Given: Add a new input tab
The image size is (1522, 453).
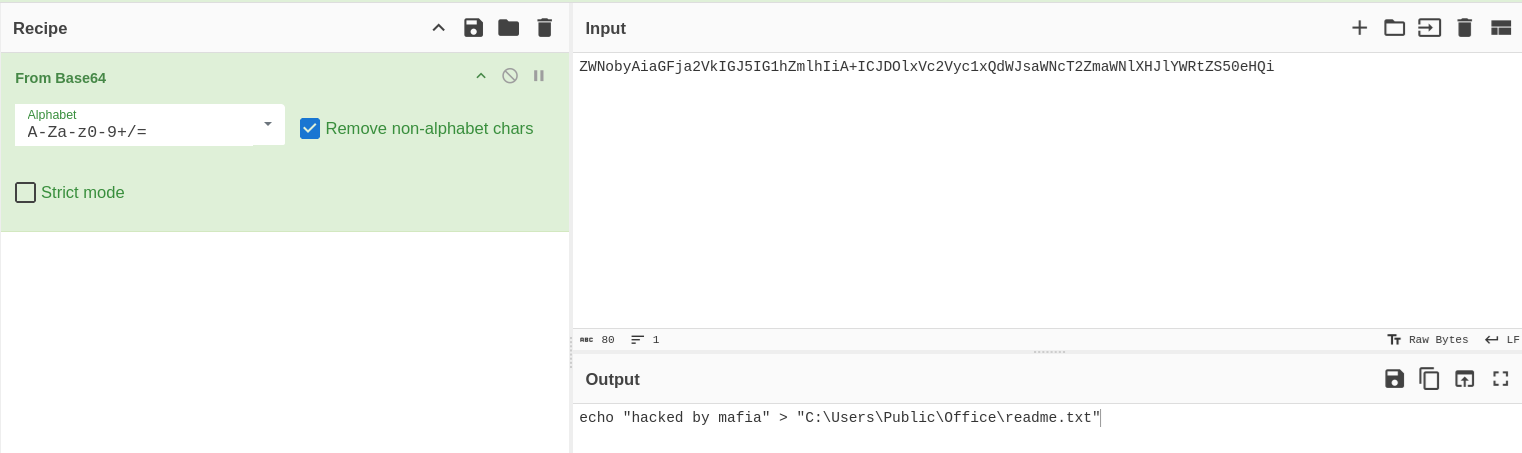Looking at the screenshot, I should 1359,28.
